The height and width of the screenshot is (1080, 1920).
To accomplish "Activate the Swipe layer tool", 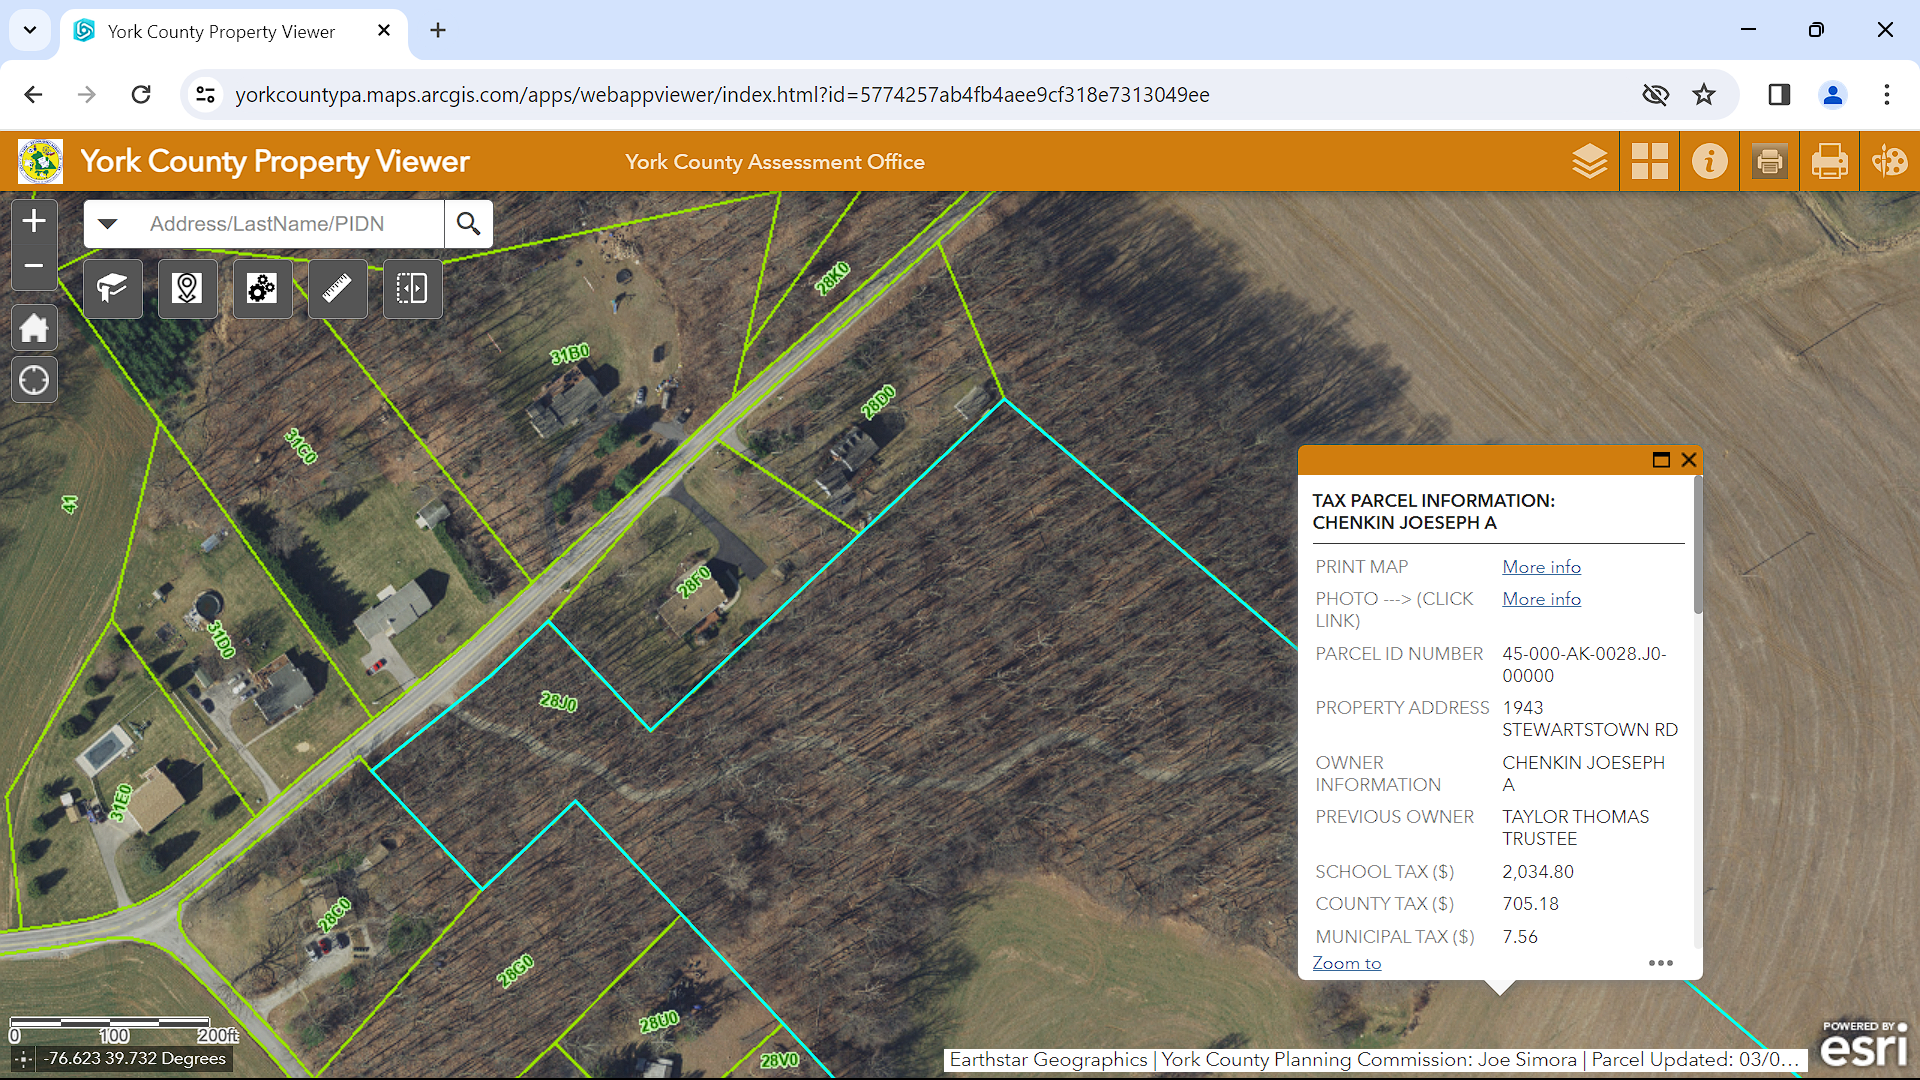I will 412,289.
